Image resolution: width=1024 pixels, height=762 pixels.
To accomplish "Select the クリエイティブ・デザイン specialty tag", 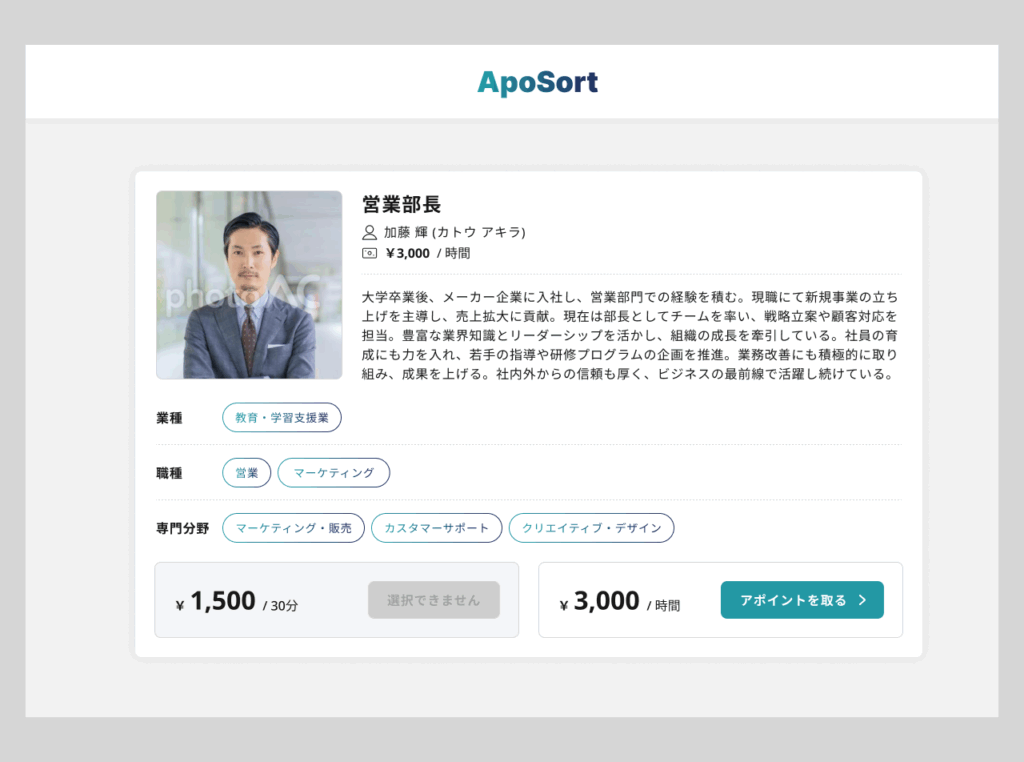I will pyautogui.click(x=591, y=528).
